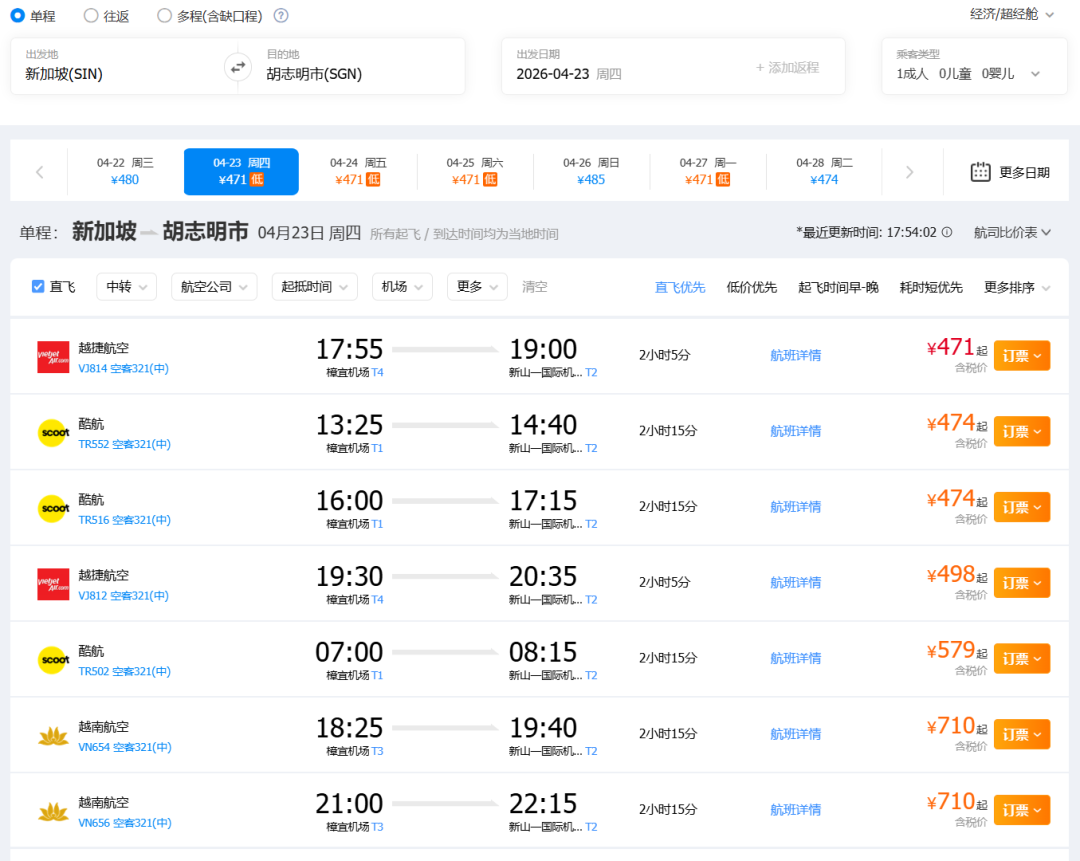Go to previous dates with left arrow
This screenshot has height=861, width=1080.
[40, 172]
